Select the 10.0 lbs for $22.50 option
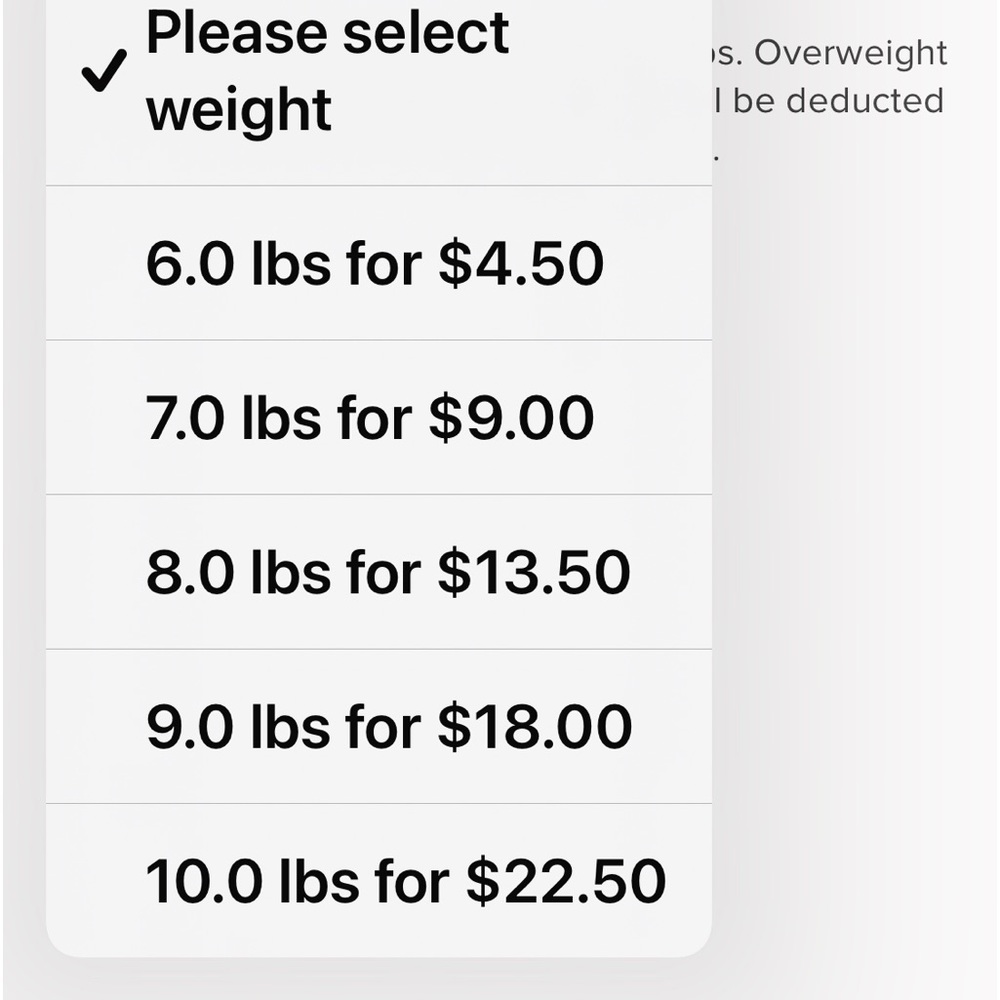The width and height of the screenshot is (1000, 1000). point(379,881)
